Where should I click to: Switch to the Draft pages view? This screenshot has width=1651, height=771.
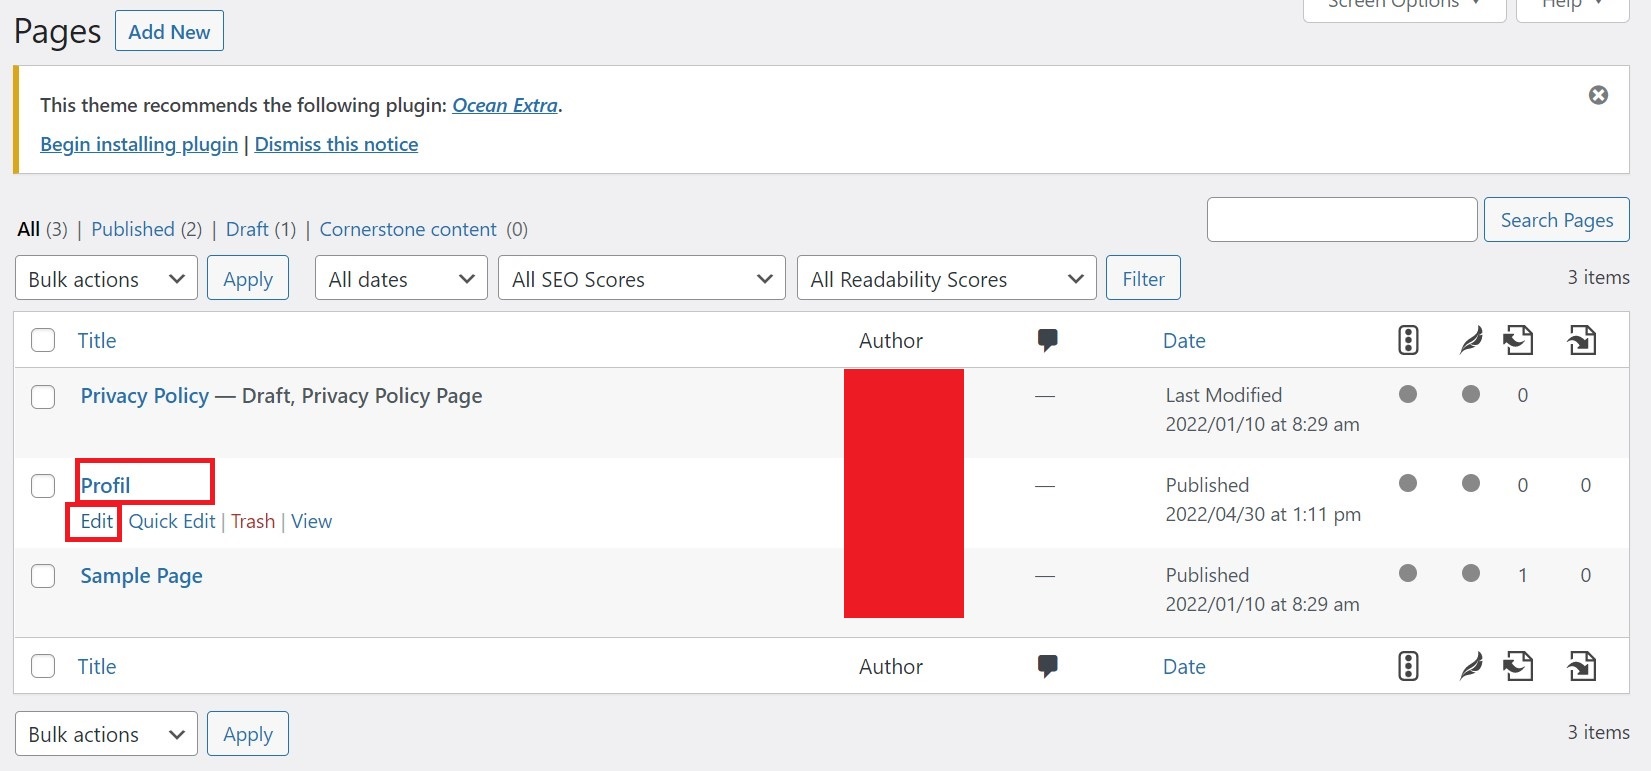coord(247,229)
